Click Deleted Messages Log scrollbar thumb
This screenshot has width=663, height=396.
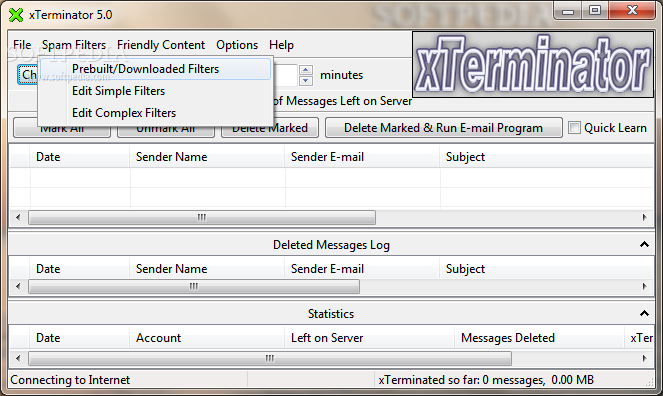[194, 286]
